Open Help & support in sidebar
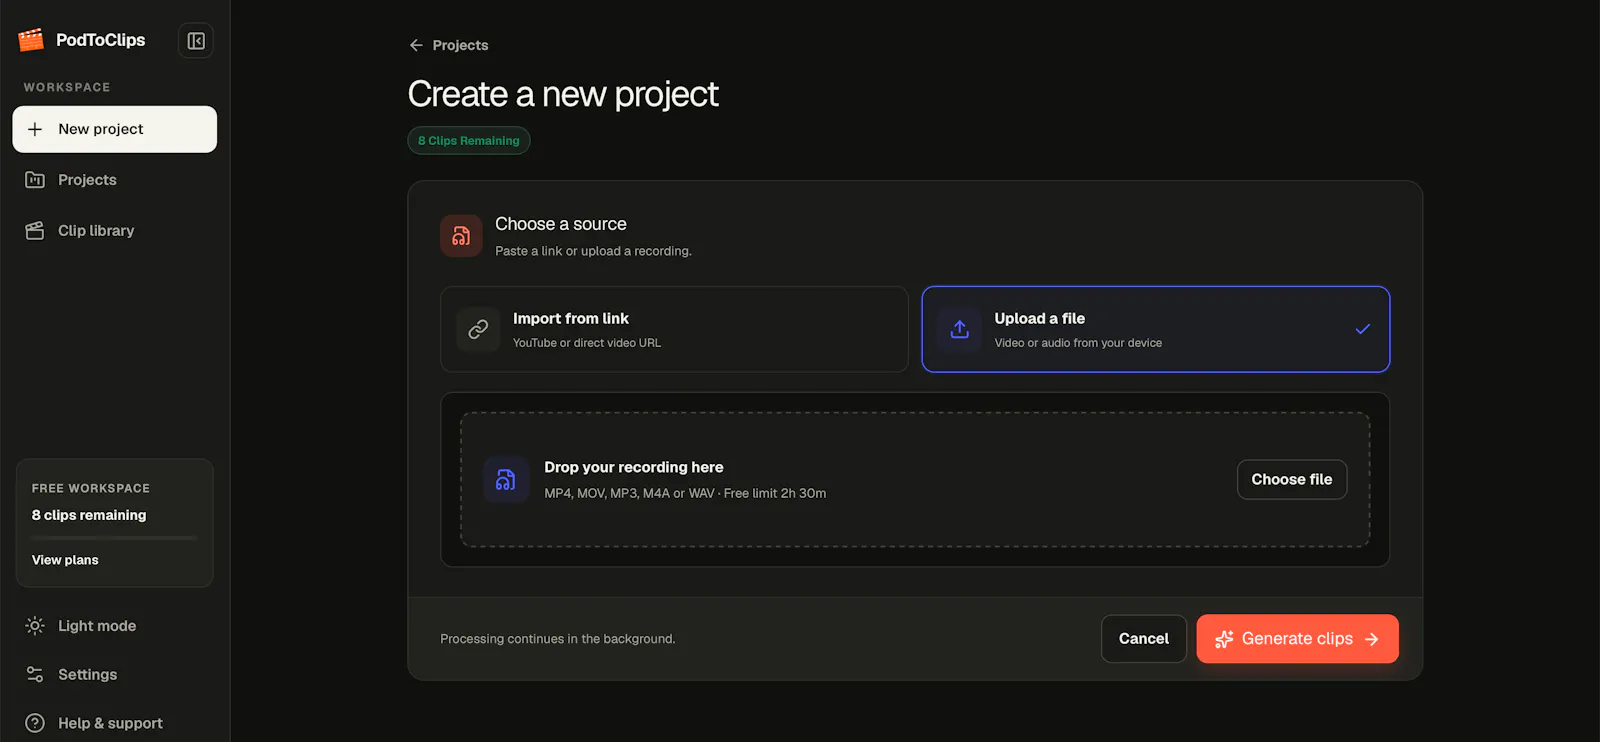Viewport: 1600px width, 742px height. pyautogui.click(x=115, y=723)
